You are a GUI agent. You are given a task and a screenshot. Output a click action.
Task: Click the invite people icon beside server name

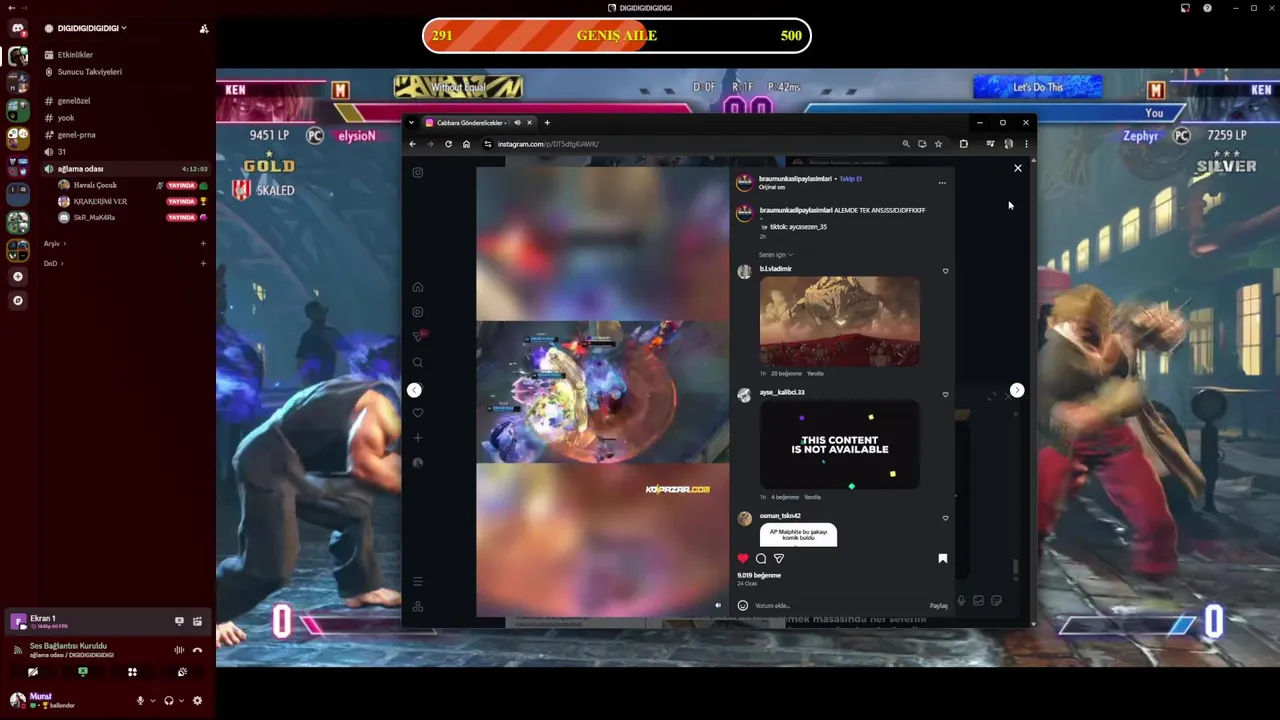(204, 29)
